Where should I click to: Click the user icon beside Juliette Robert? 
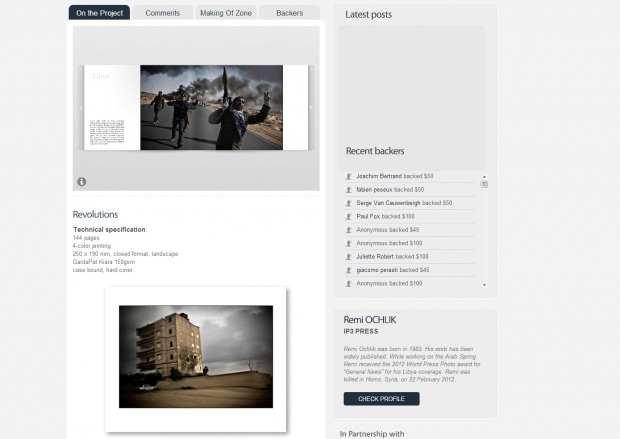[348, 256]
